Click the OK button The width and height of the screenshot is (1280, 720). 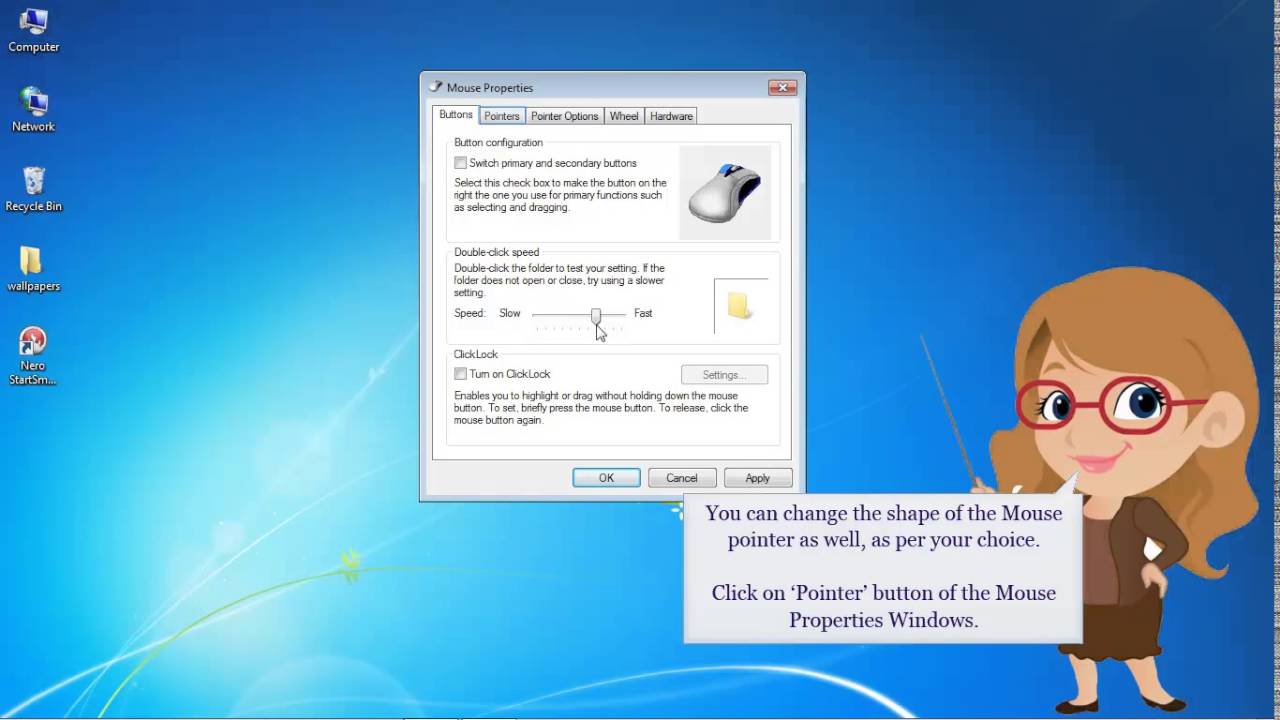pos(607,478)
